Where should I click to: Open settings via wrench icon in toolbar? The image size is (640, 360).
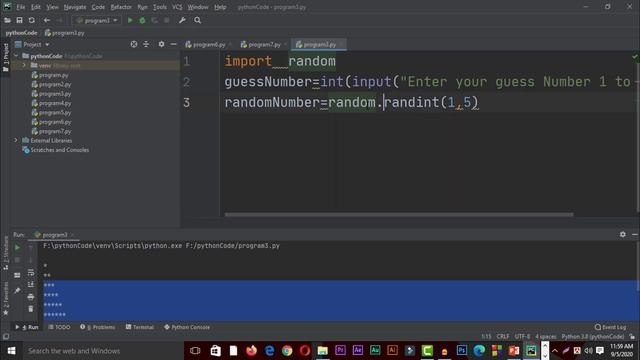point(182,20)
